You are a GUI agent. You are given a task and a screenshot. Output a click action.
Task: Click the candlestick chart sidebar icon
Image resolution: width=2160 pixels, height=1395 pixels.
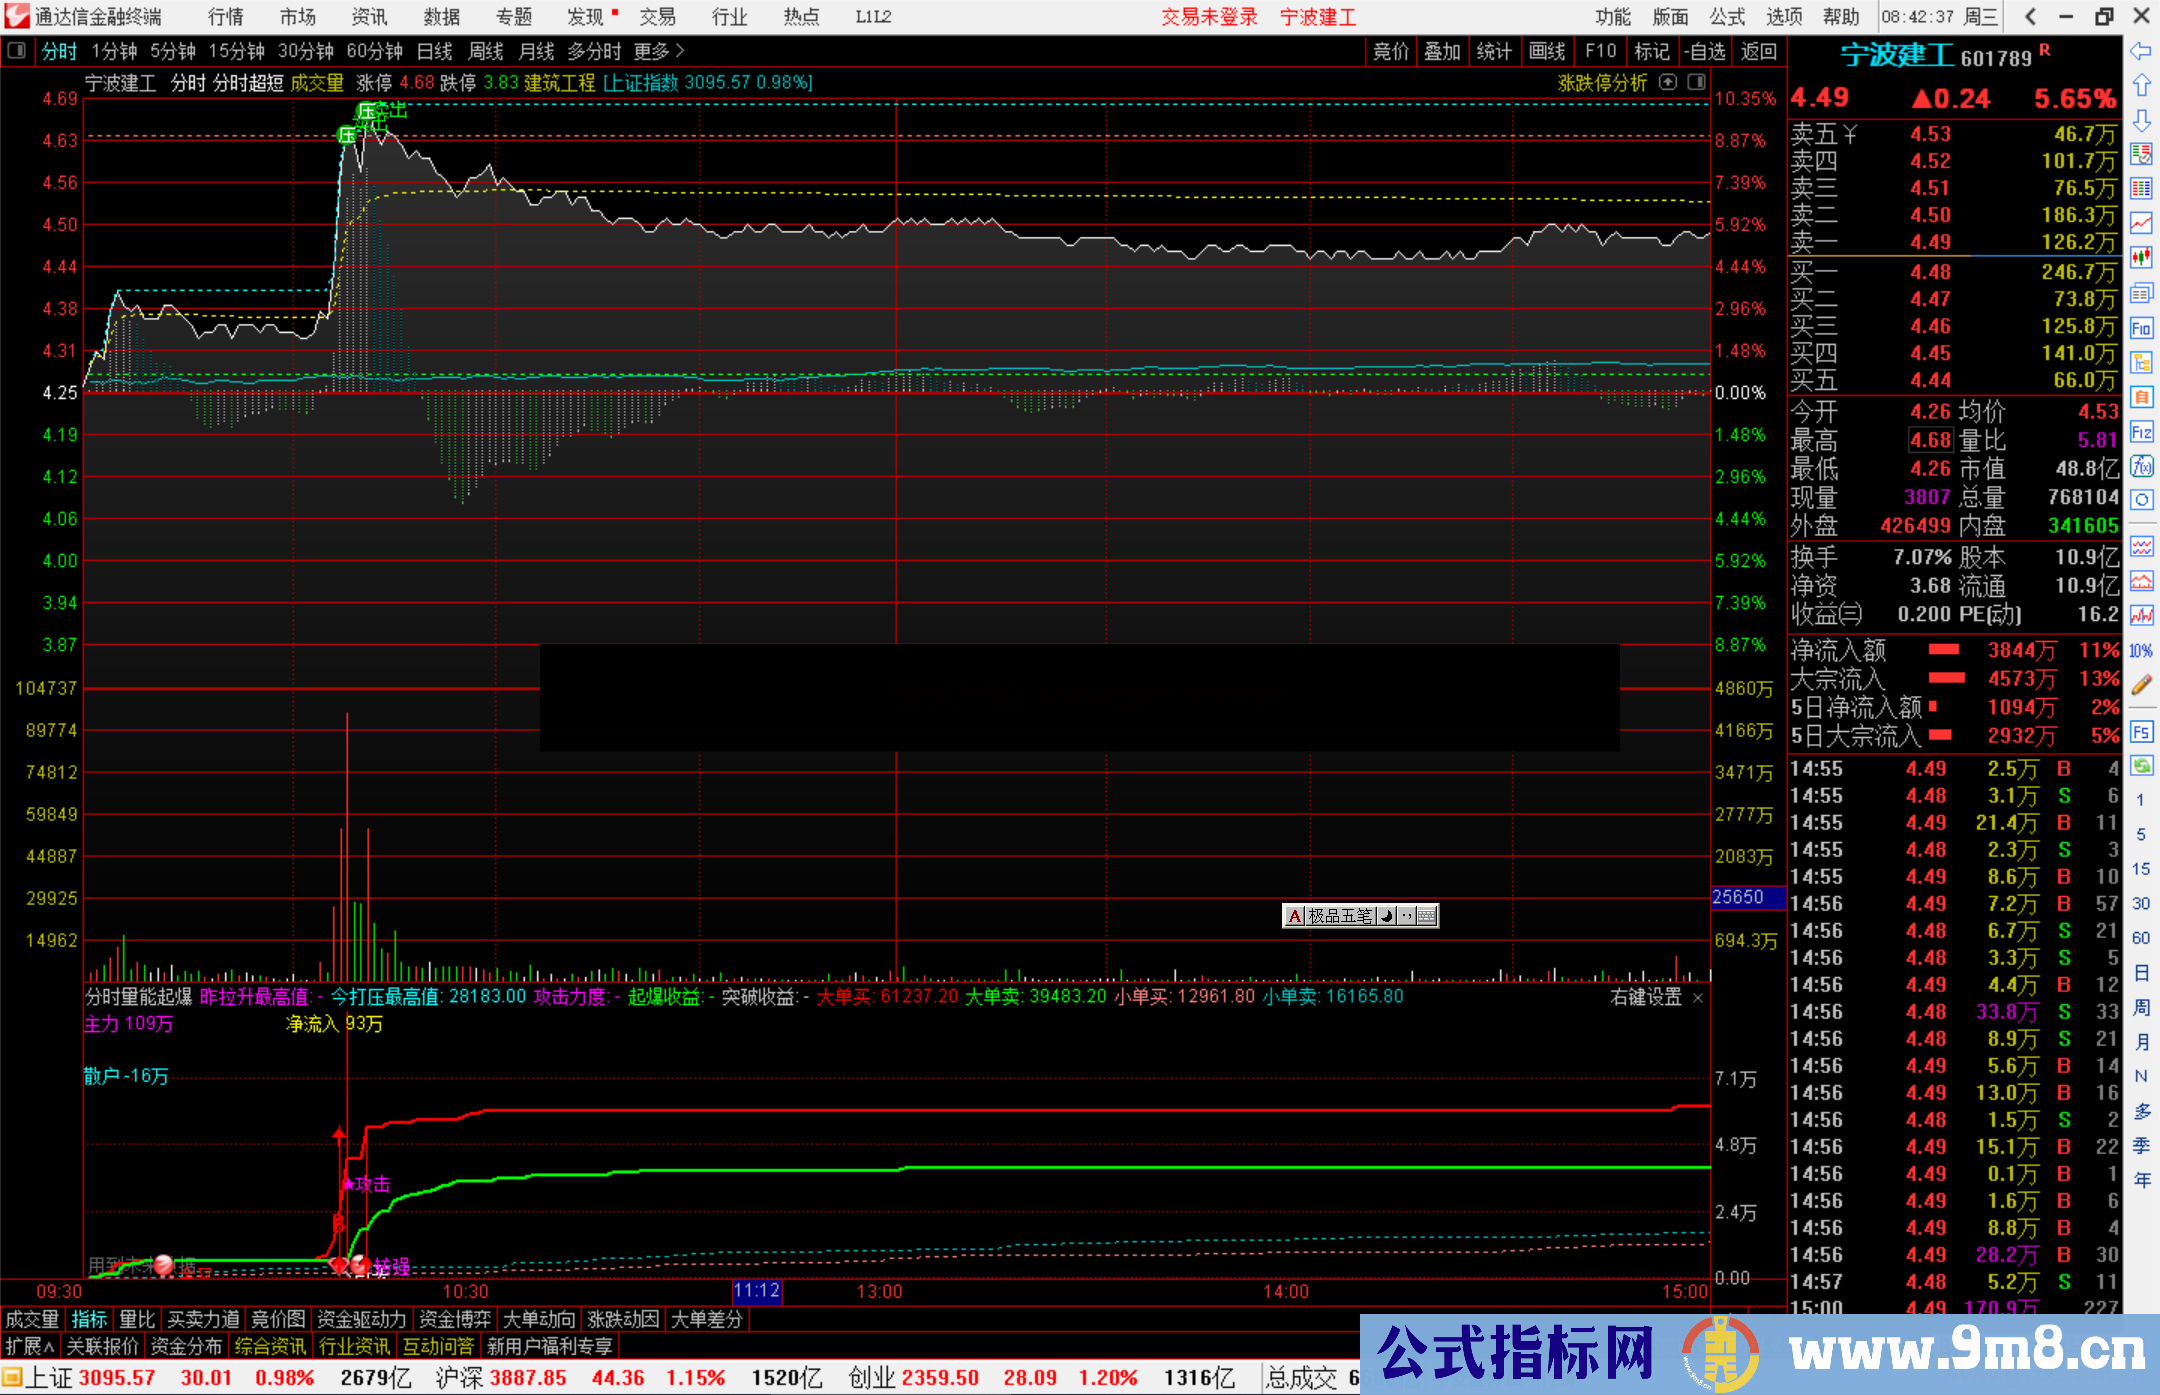coord(2141,258)
